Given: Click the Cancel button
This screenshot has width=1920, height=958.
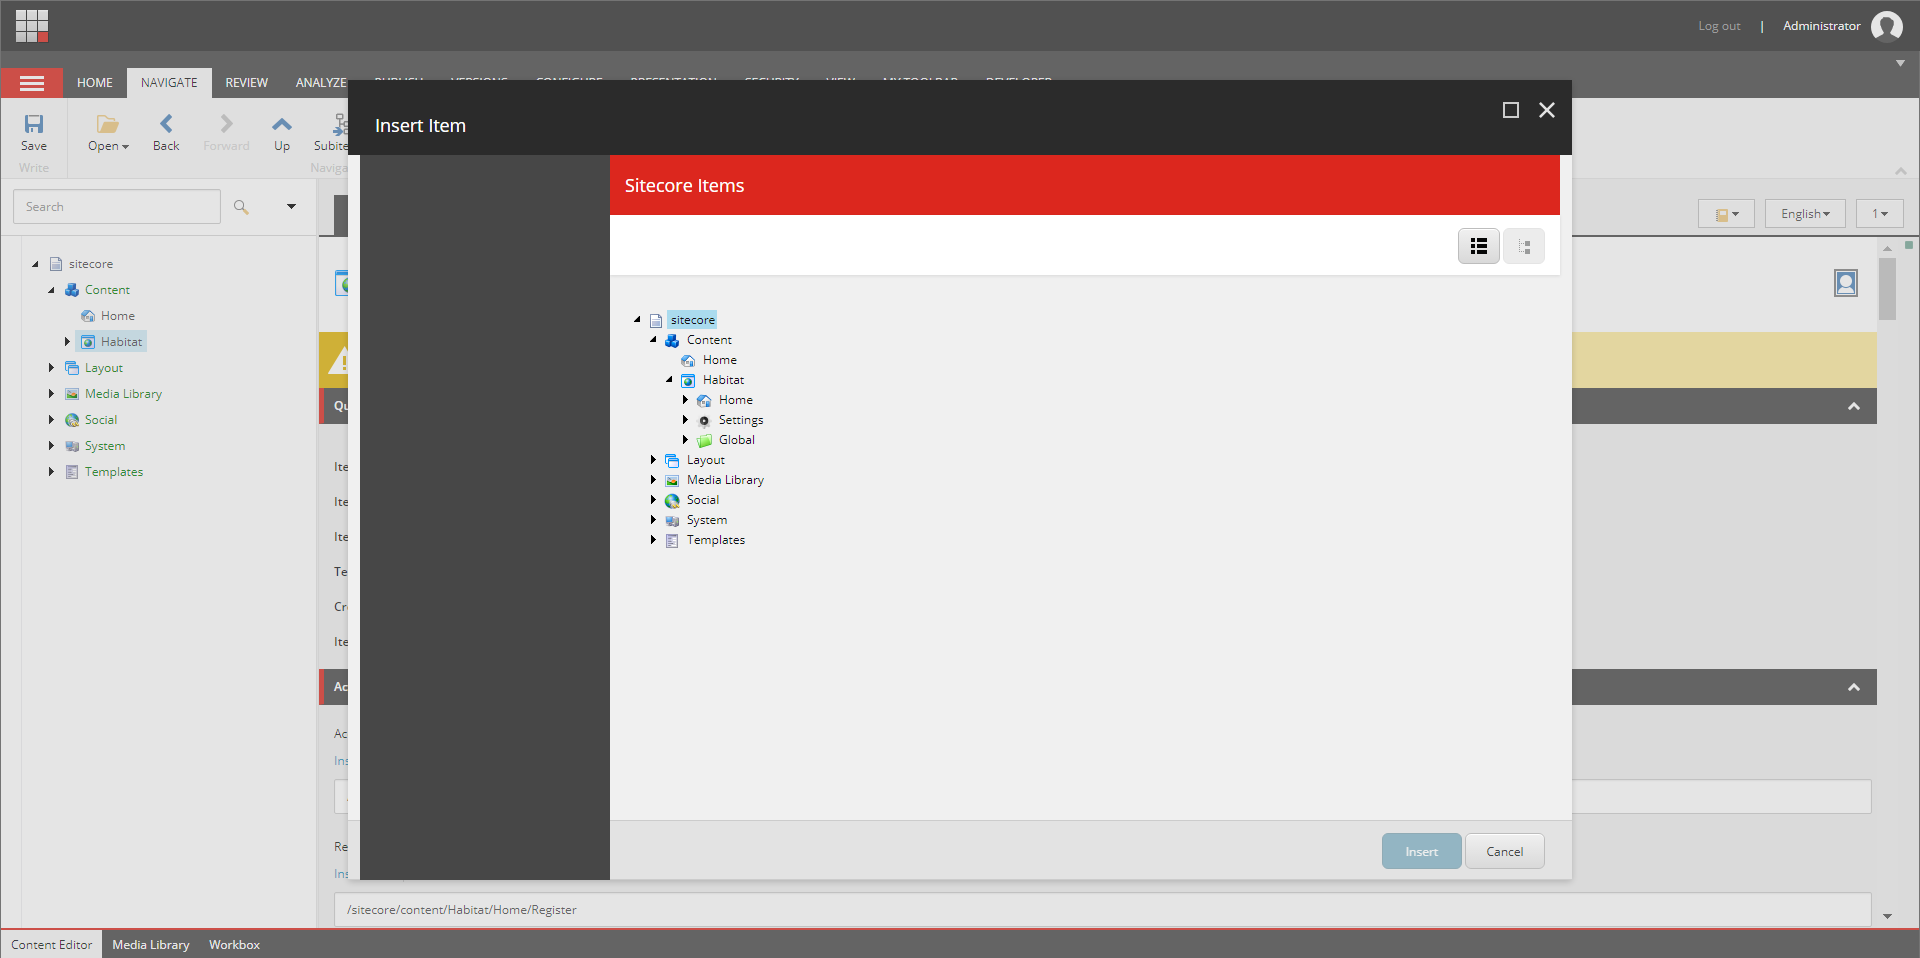Looking at the screenshot, I should (1505, 852).
